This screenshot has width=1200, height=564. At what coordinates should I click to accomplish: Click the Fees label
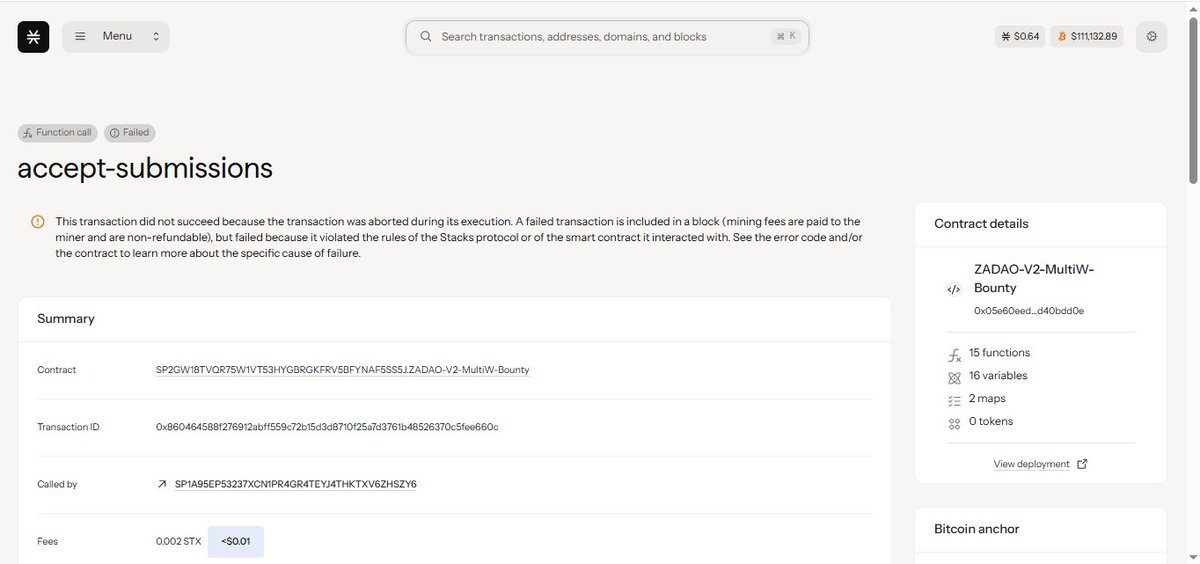point(47,541)
